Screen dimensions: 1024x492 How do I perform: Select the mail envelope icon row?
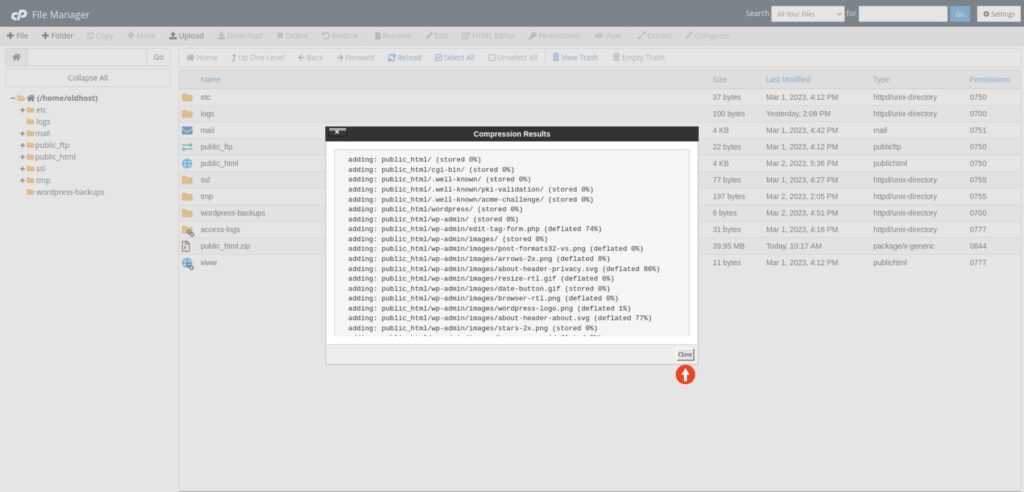pos(187,130)
